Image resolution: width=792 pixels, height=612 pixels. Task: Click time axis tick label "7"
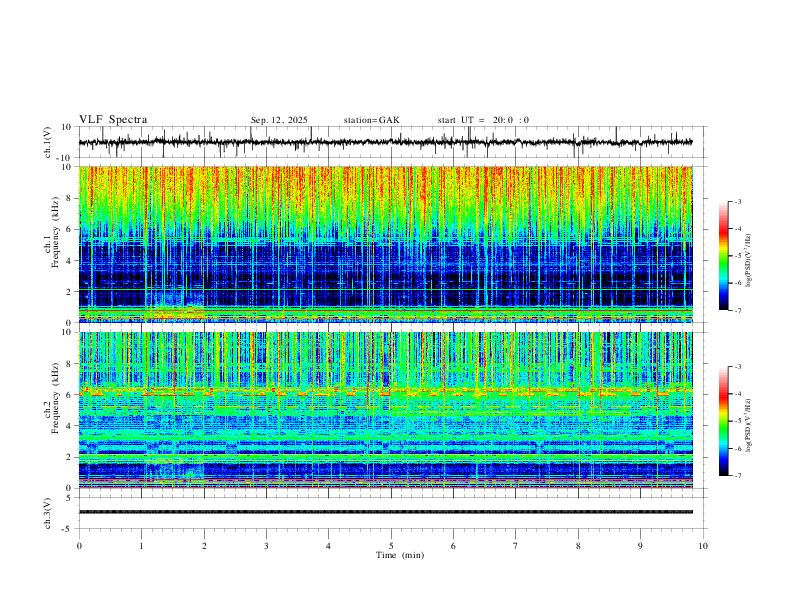coord(516,546)
